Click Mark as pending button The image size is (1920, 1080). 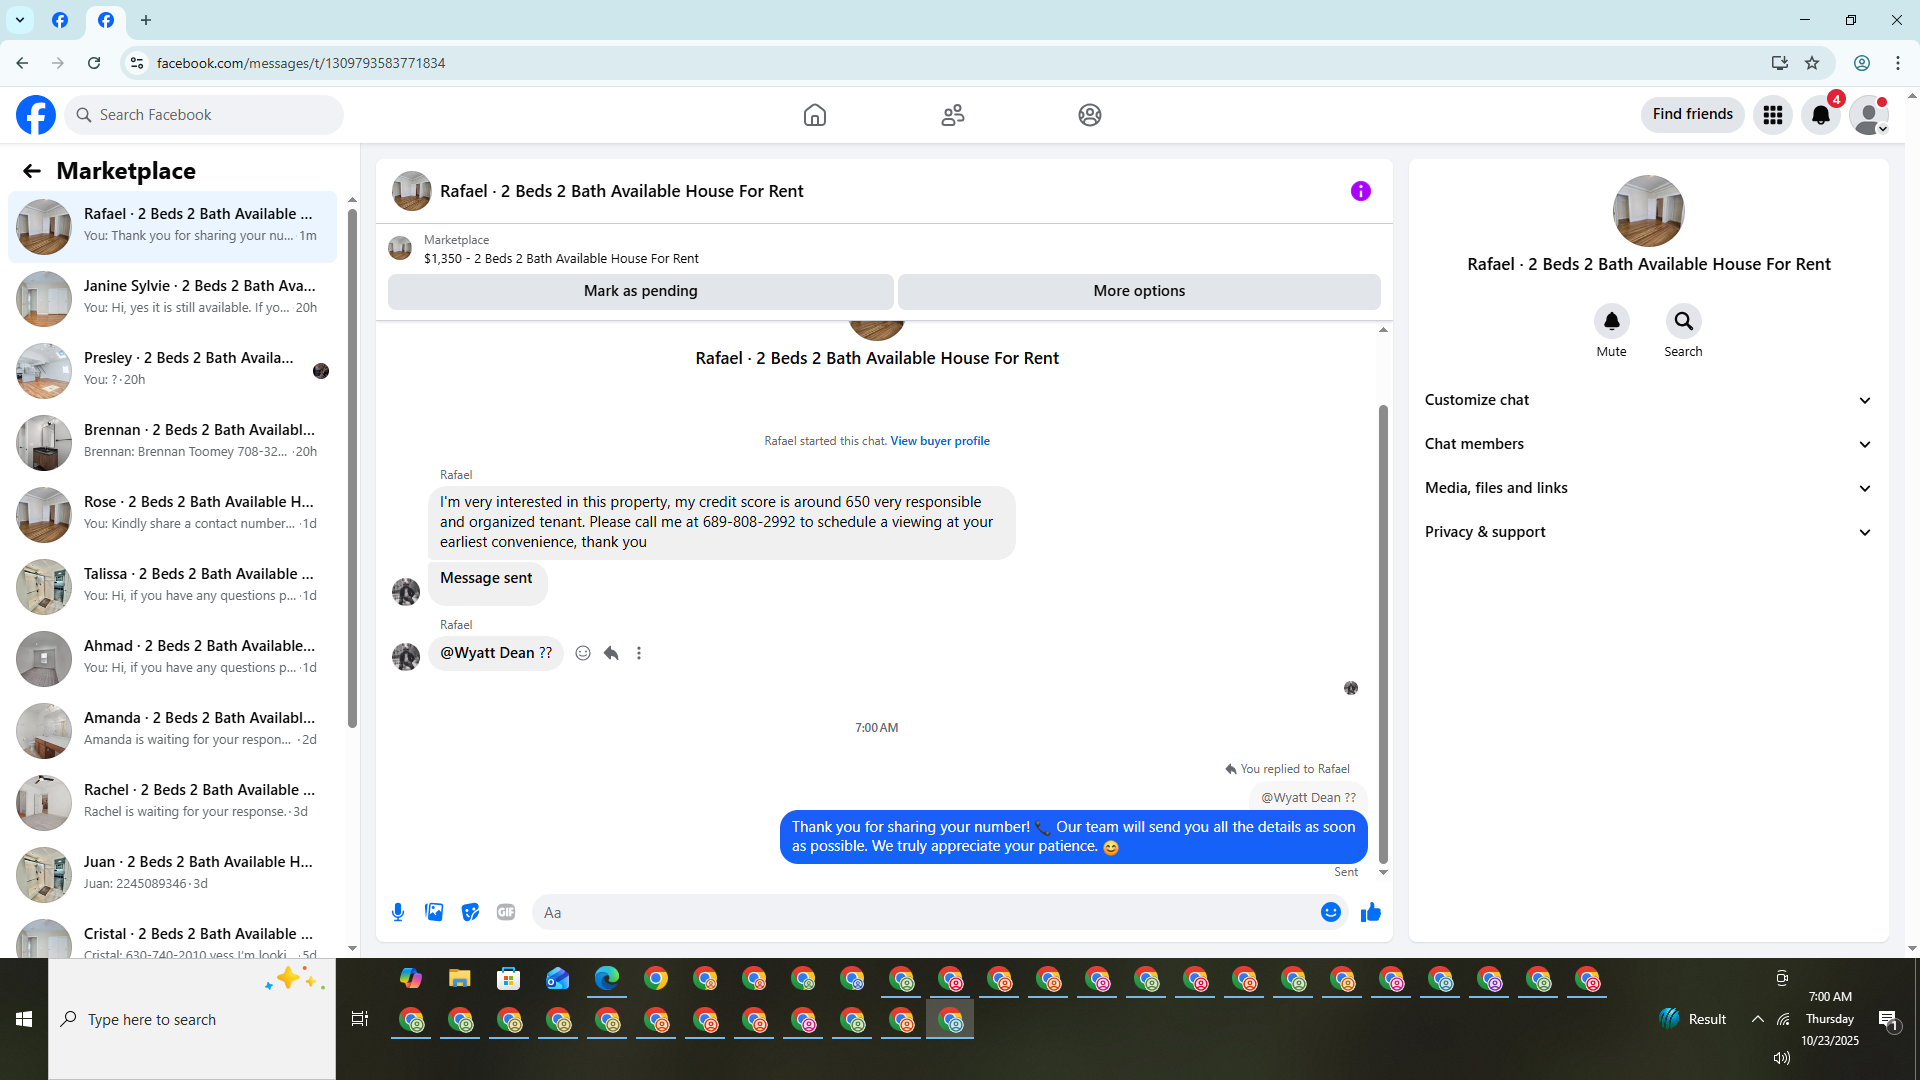640,291
